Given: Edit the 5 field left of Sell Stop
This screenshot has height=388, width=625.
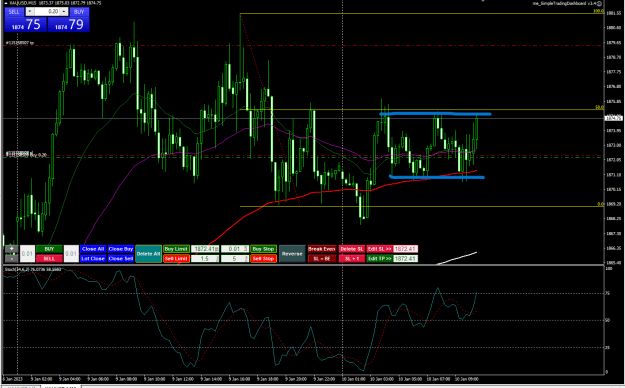Looking at the screenshot, I should click(x=235, y=258).
